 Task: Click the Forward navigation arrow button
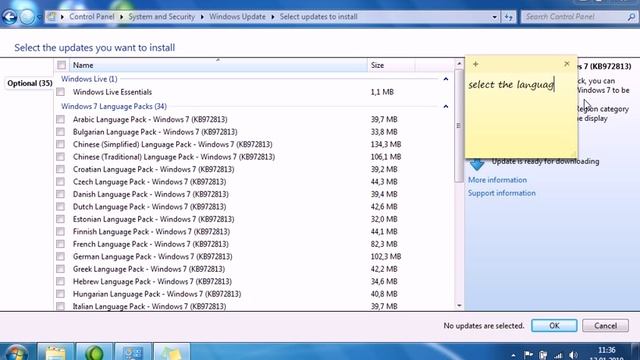click(27, 17)
